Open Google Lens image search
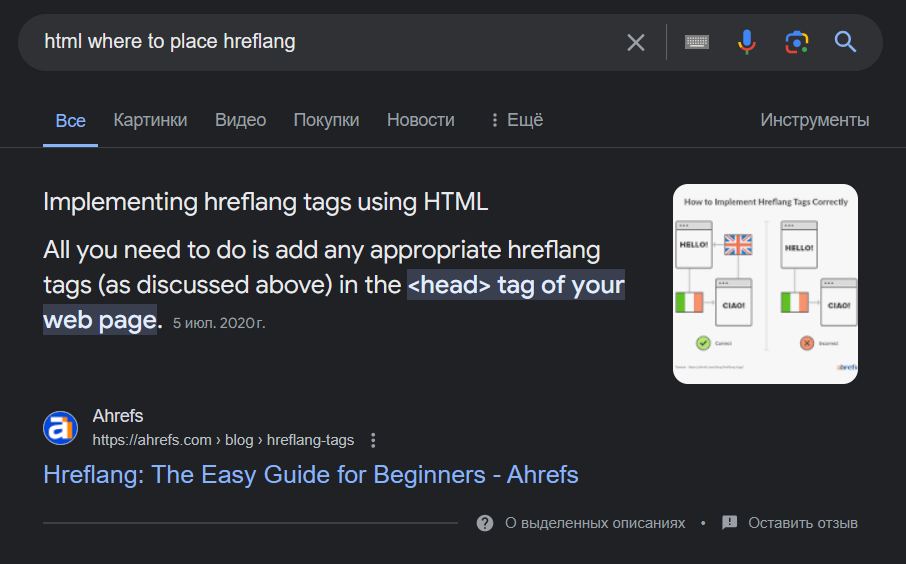 coord(796,42)
